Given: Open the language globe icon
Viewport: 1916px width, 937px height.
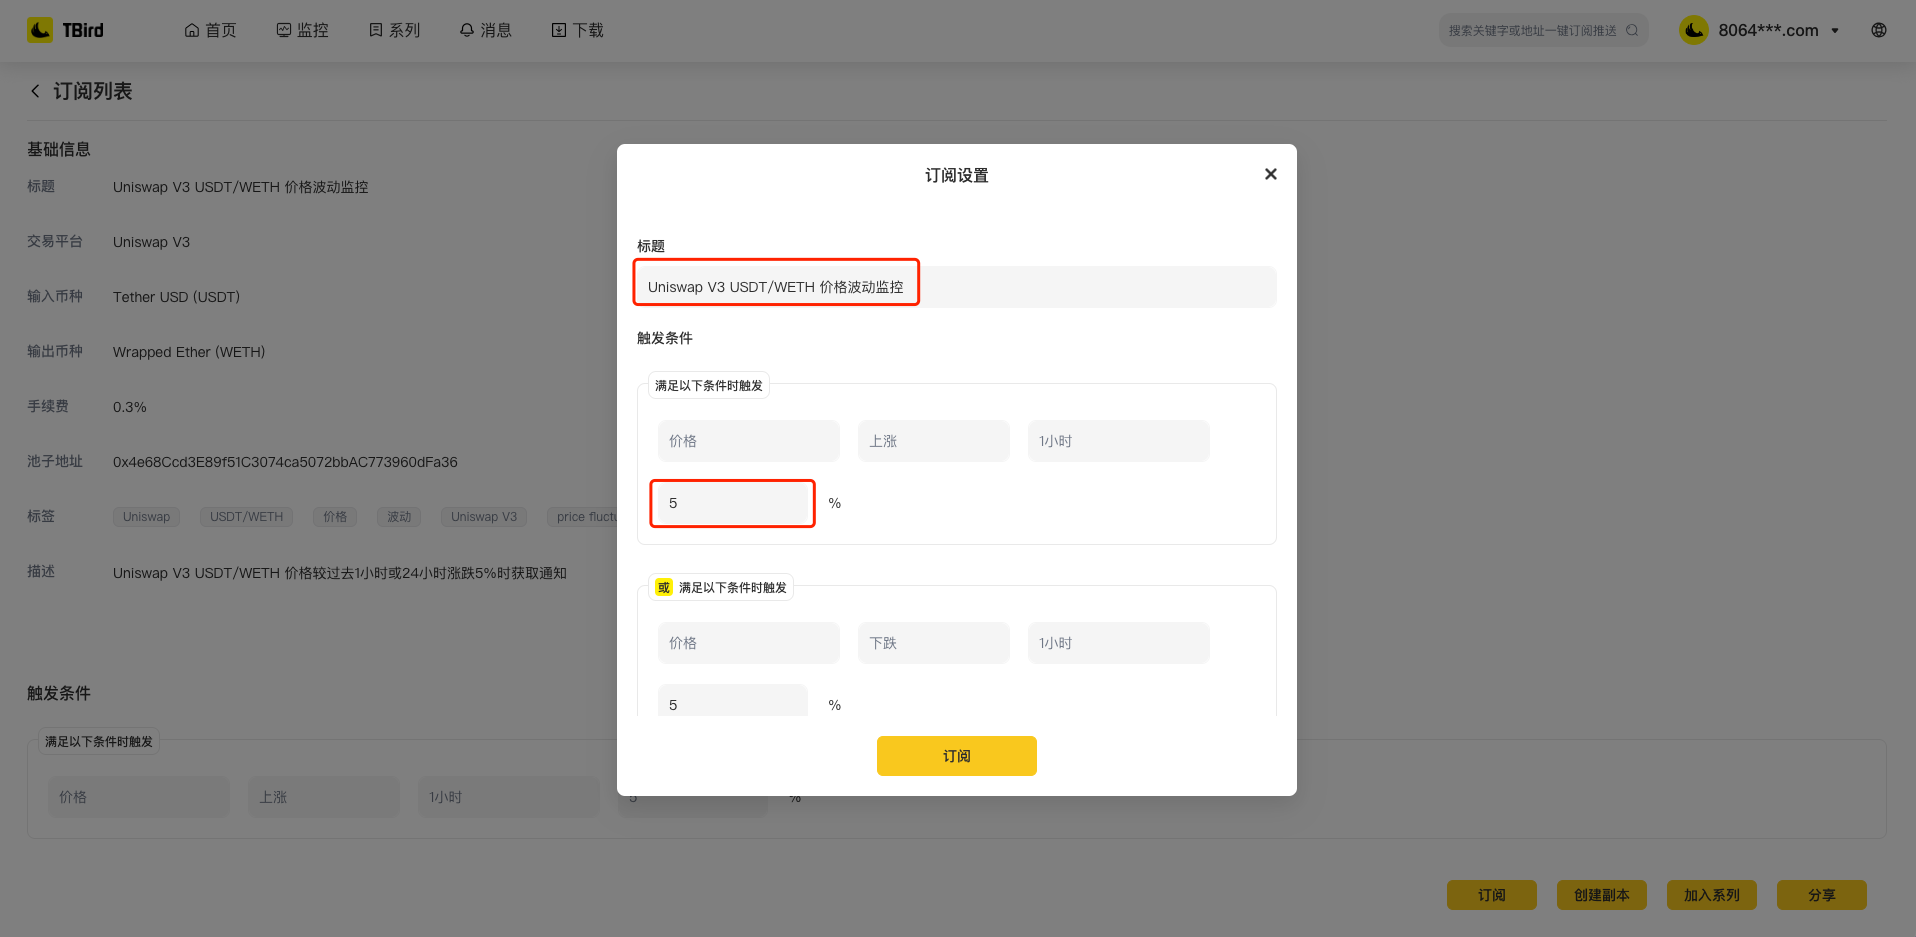Looking at the screenshot, I should [1879, 30].
